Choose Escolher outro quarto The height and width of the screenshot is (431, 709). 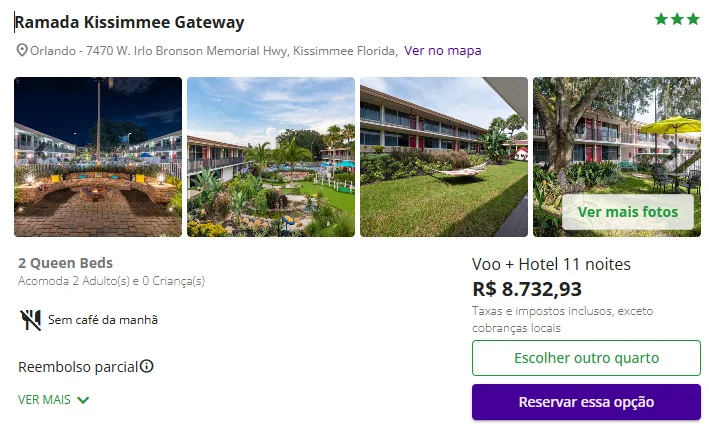coord(586,357)
